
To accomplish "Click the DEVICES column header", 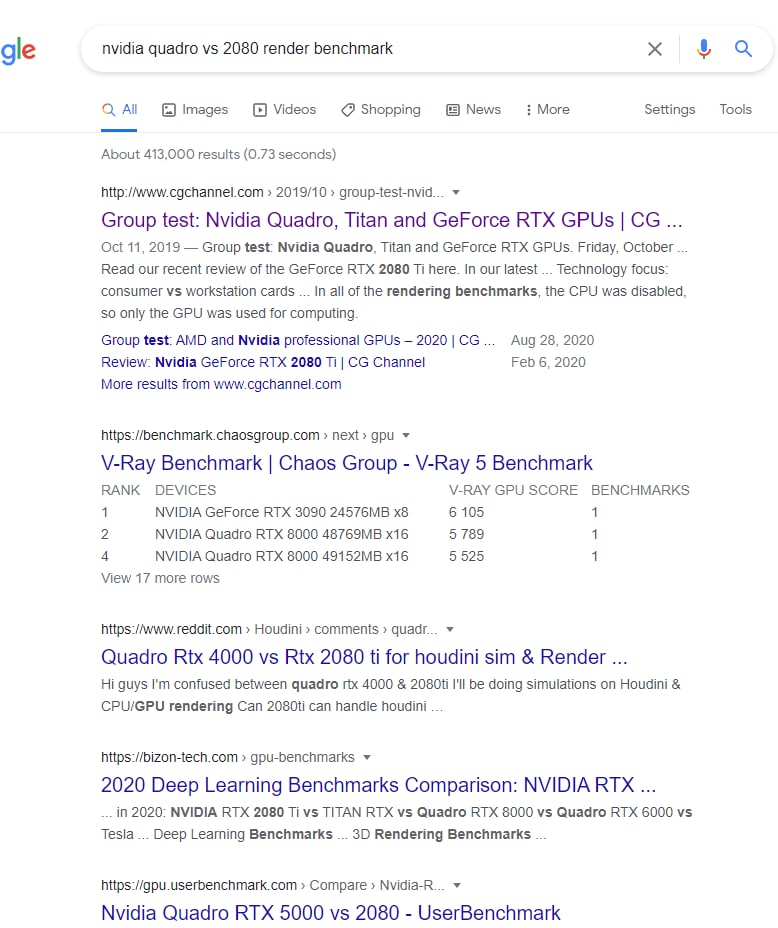I will [x=185, y=491].
